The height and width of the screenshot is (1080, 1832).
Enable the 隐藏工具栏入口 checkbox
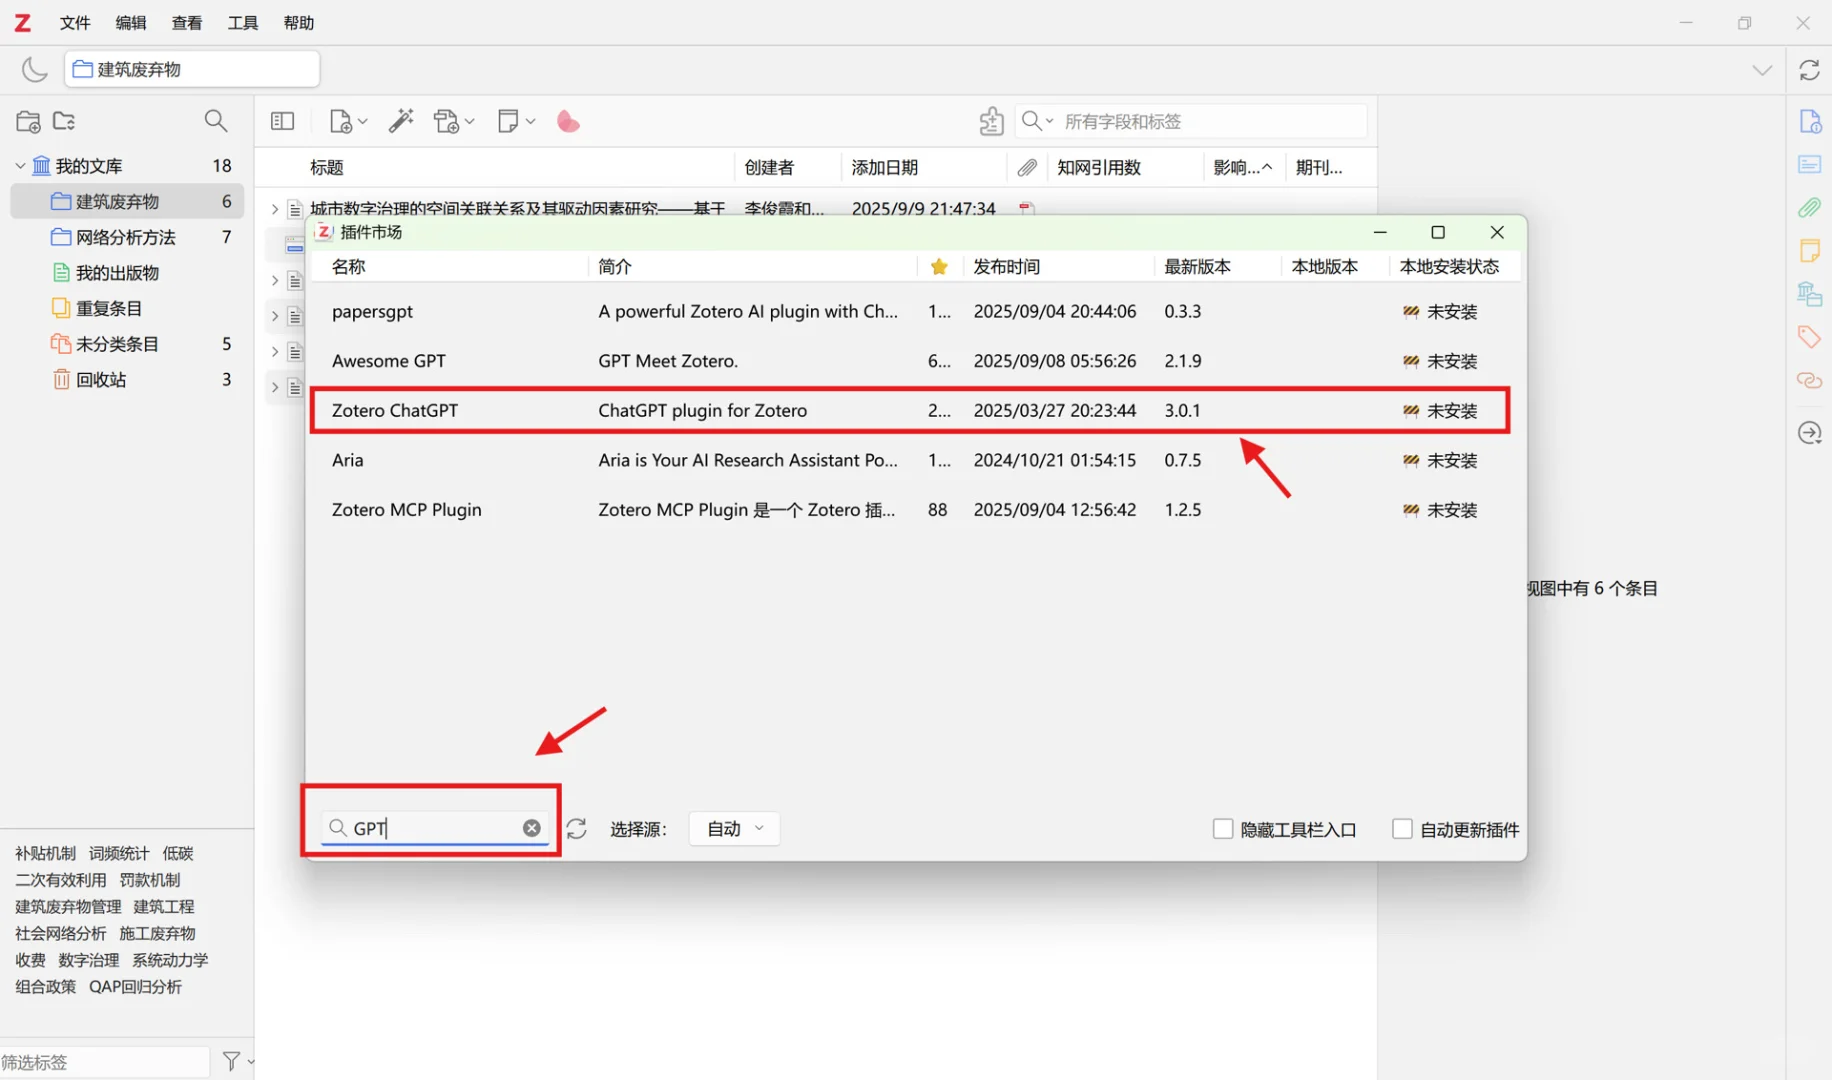tap(1222, 829)
